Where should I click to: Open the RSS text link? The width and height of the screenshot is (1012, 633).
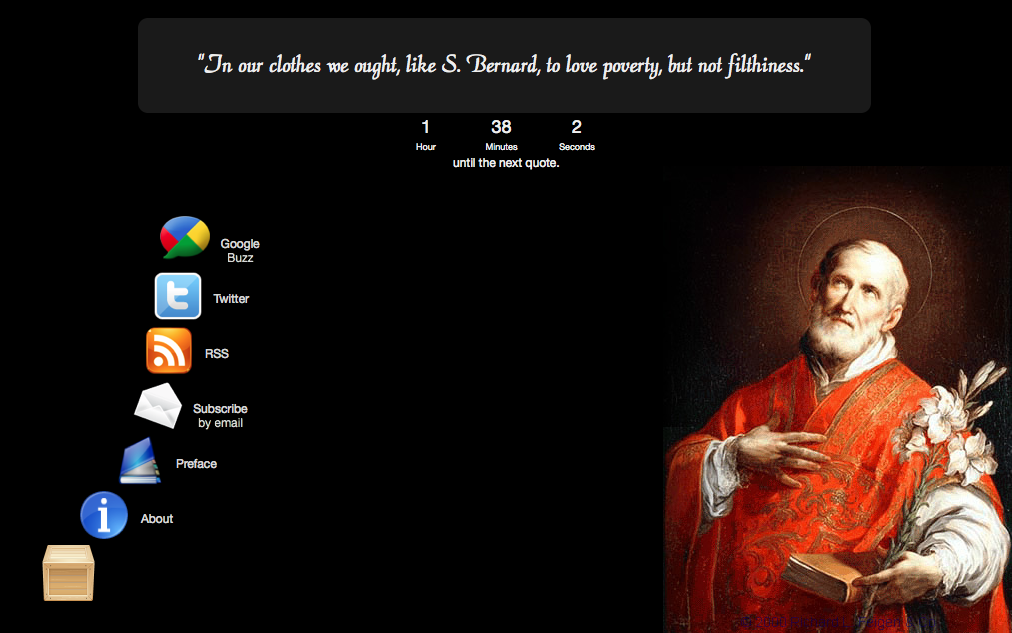[x=217, y=354]
